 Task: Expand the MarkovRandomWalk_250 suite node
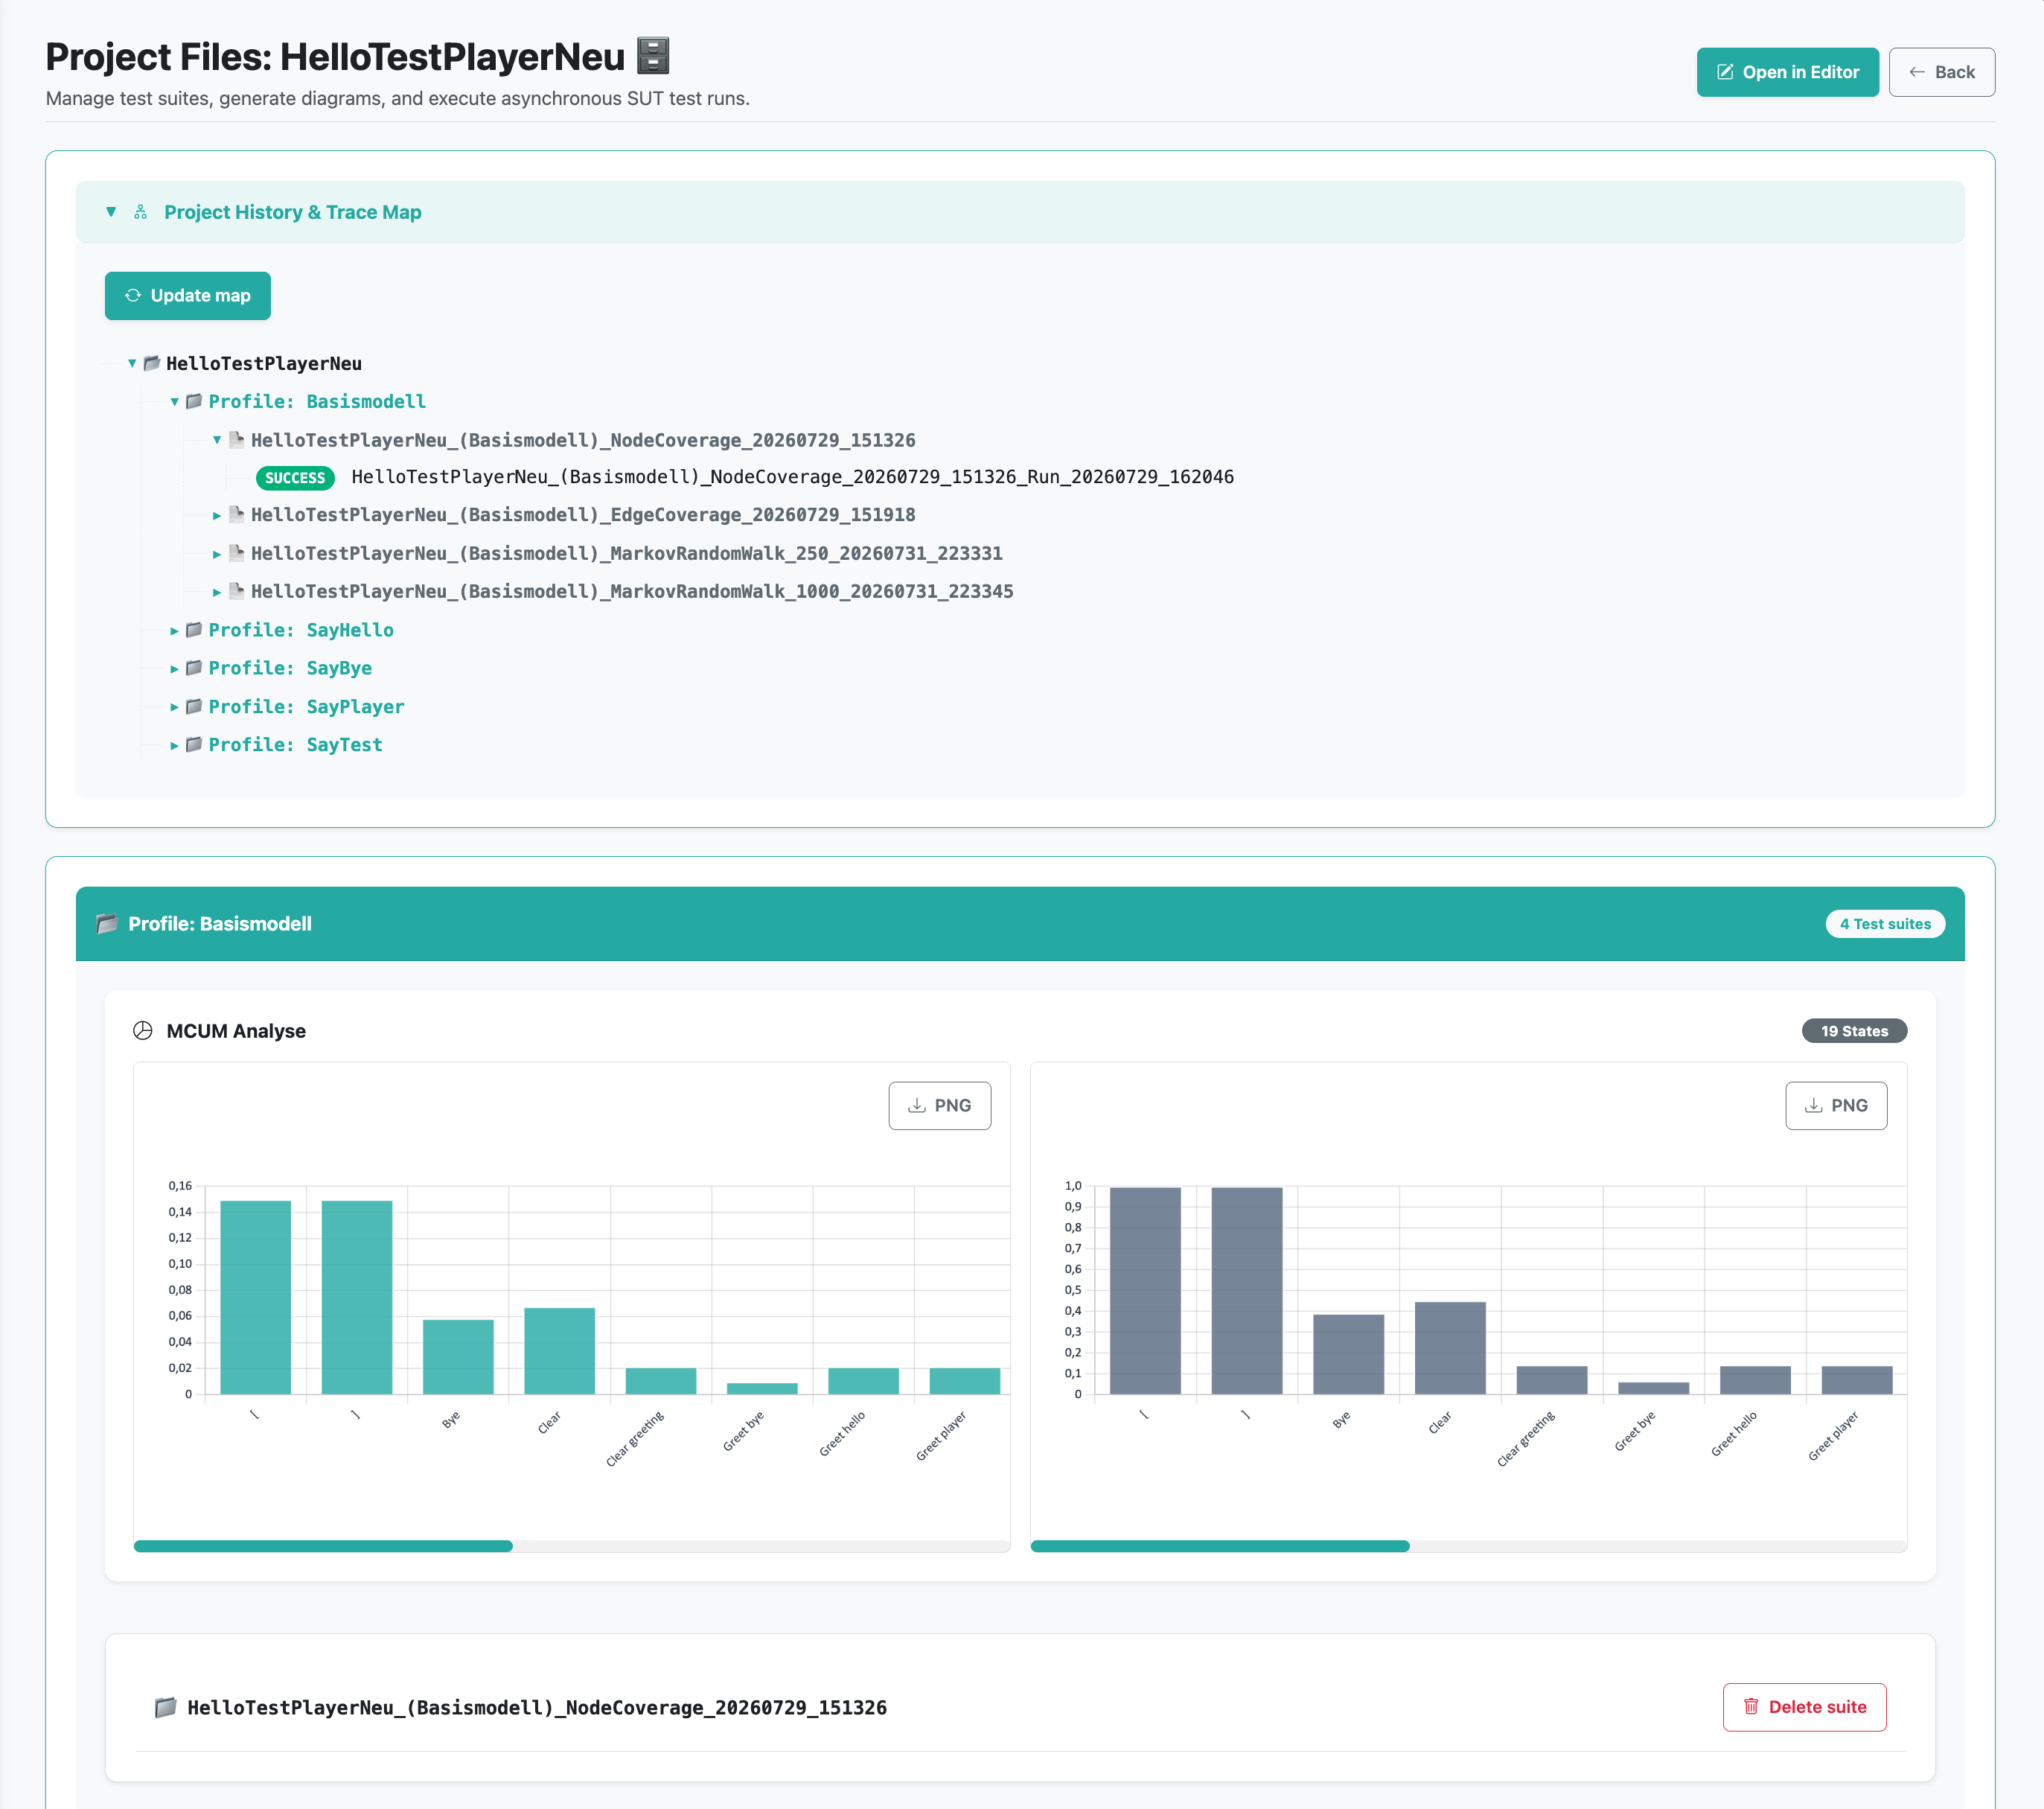(x=216, y=554)
